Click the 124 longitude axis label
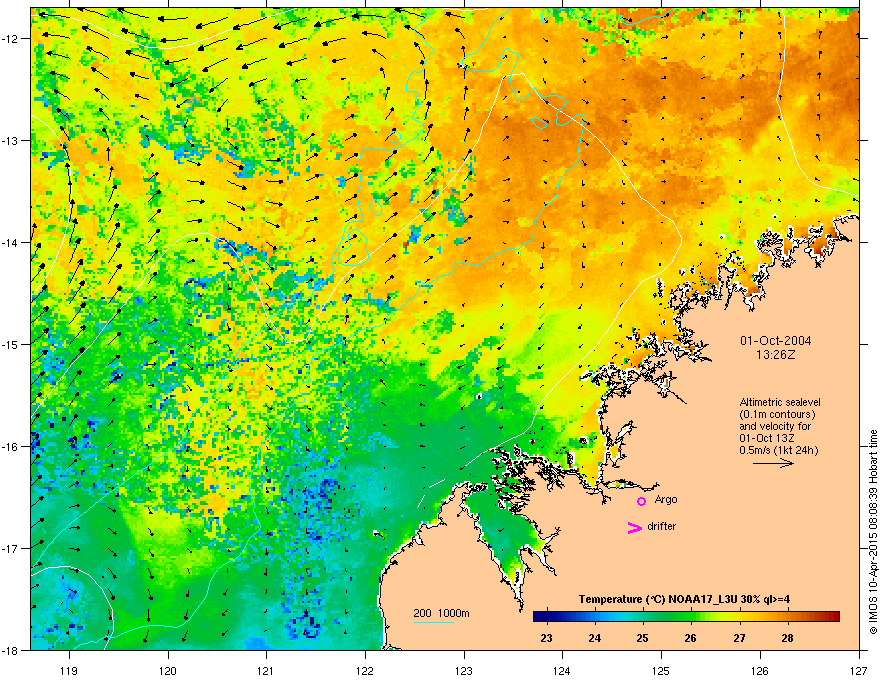 (x=562, y=670)
